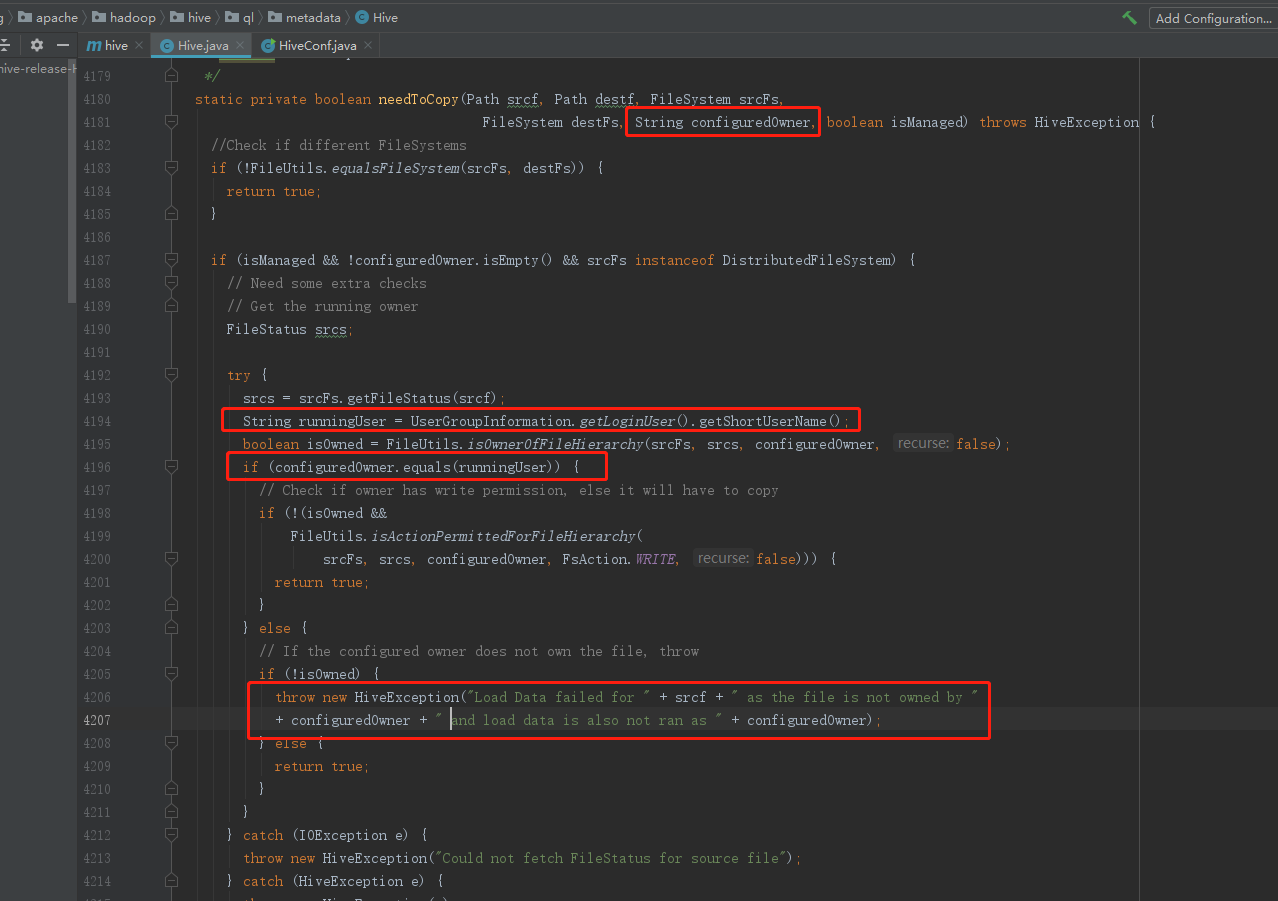Collapse the fold region ending at line 4185
The height and width of the screenshot is (901, 1278).
(x=170, y=213)
